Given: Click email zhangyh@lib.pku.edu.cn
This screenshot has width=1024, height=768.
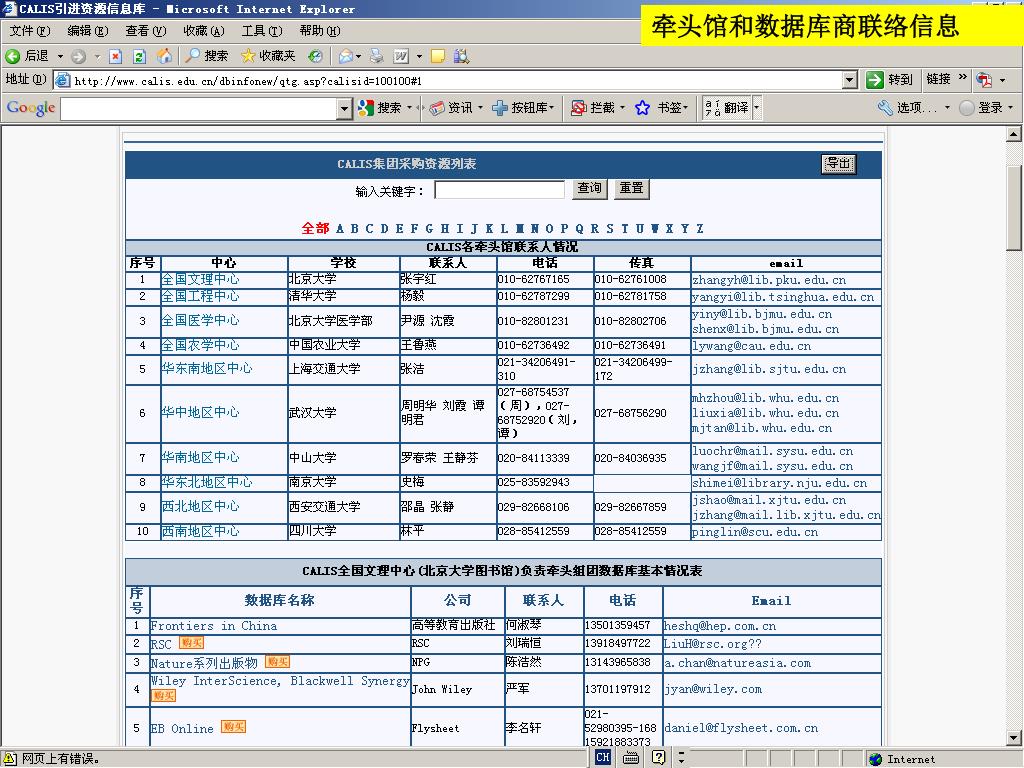Looking at the screenshot, I should (x=769, y=280).
